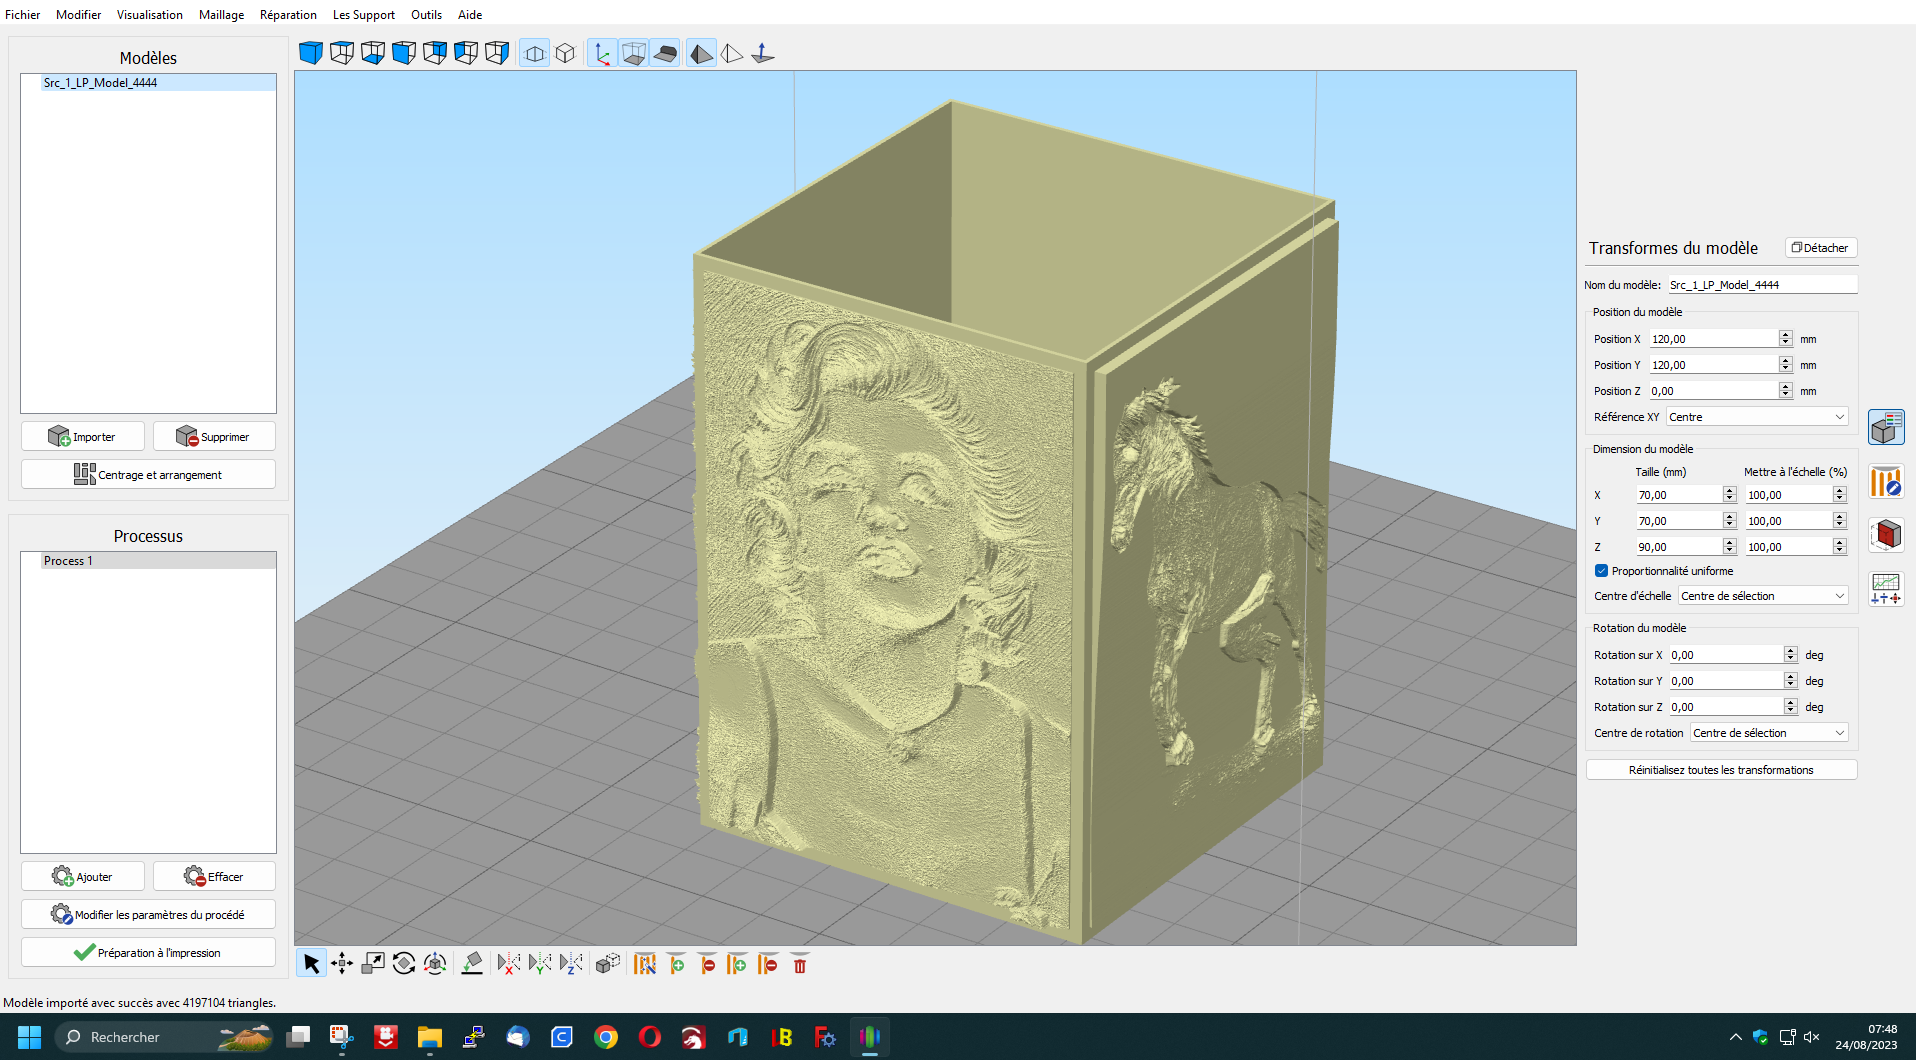Click the place surface on bed tool
Viewport: 1916px width, 1060px height.
click(472, 964)
